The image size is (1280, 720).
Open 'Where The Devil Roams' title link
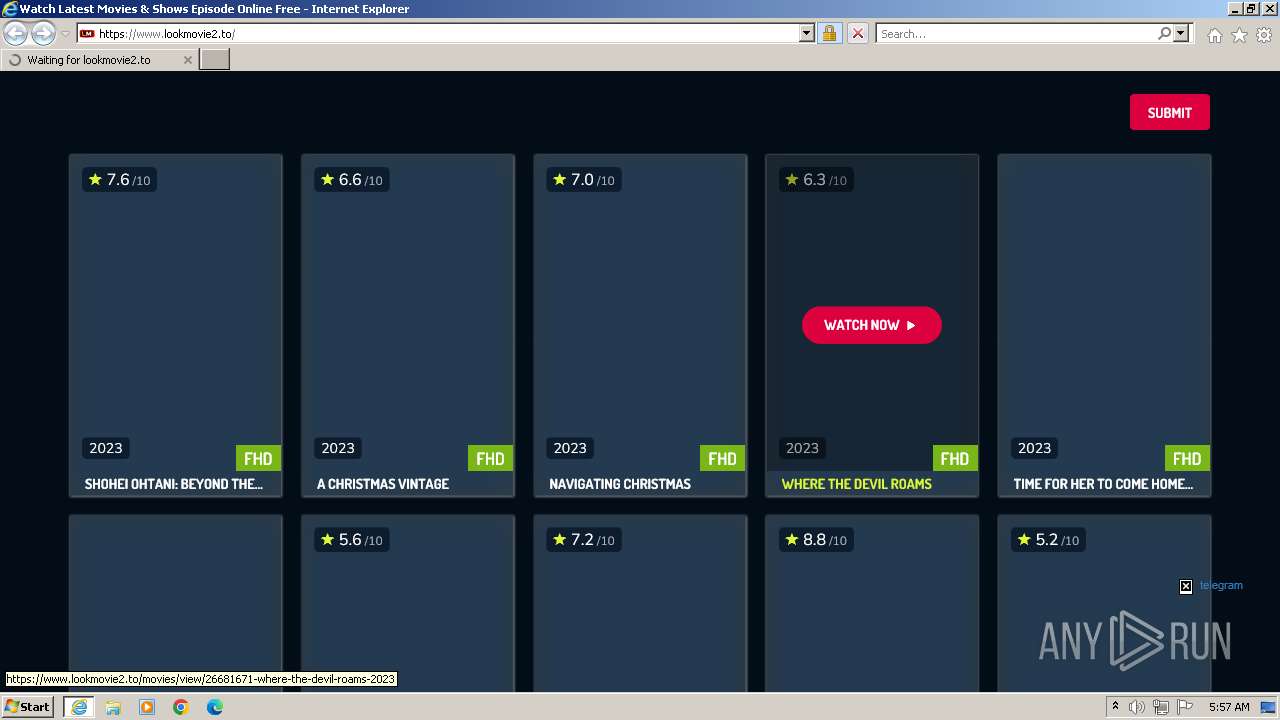point(856,484)
